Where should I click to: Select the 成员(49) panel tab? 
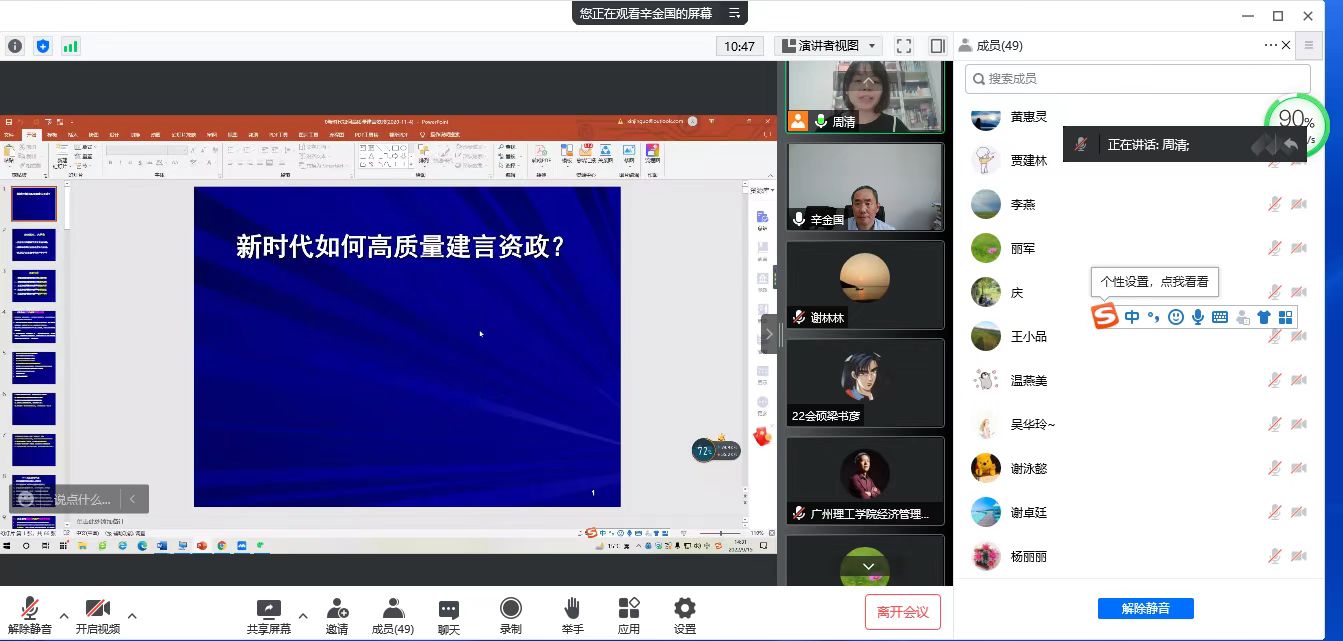(x=992, y=45)
